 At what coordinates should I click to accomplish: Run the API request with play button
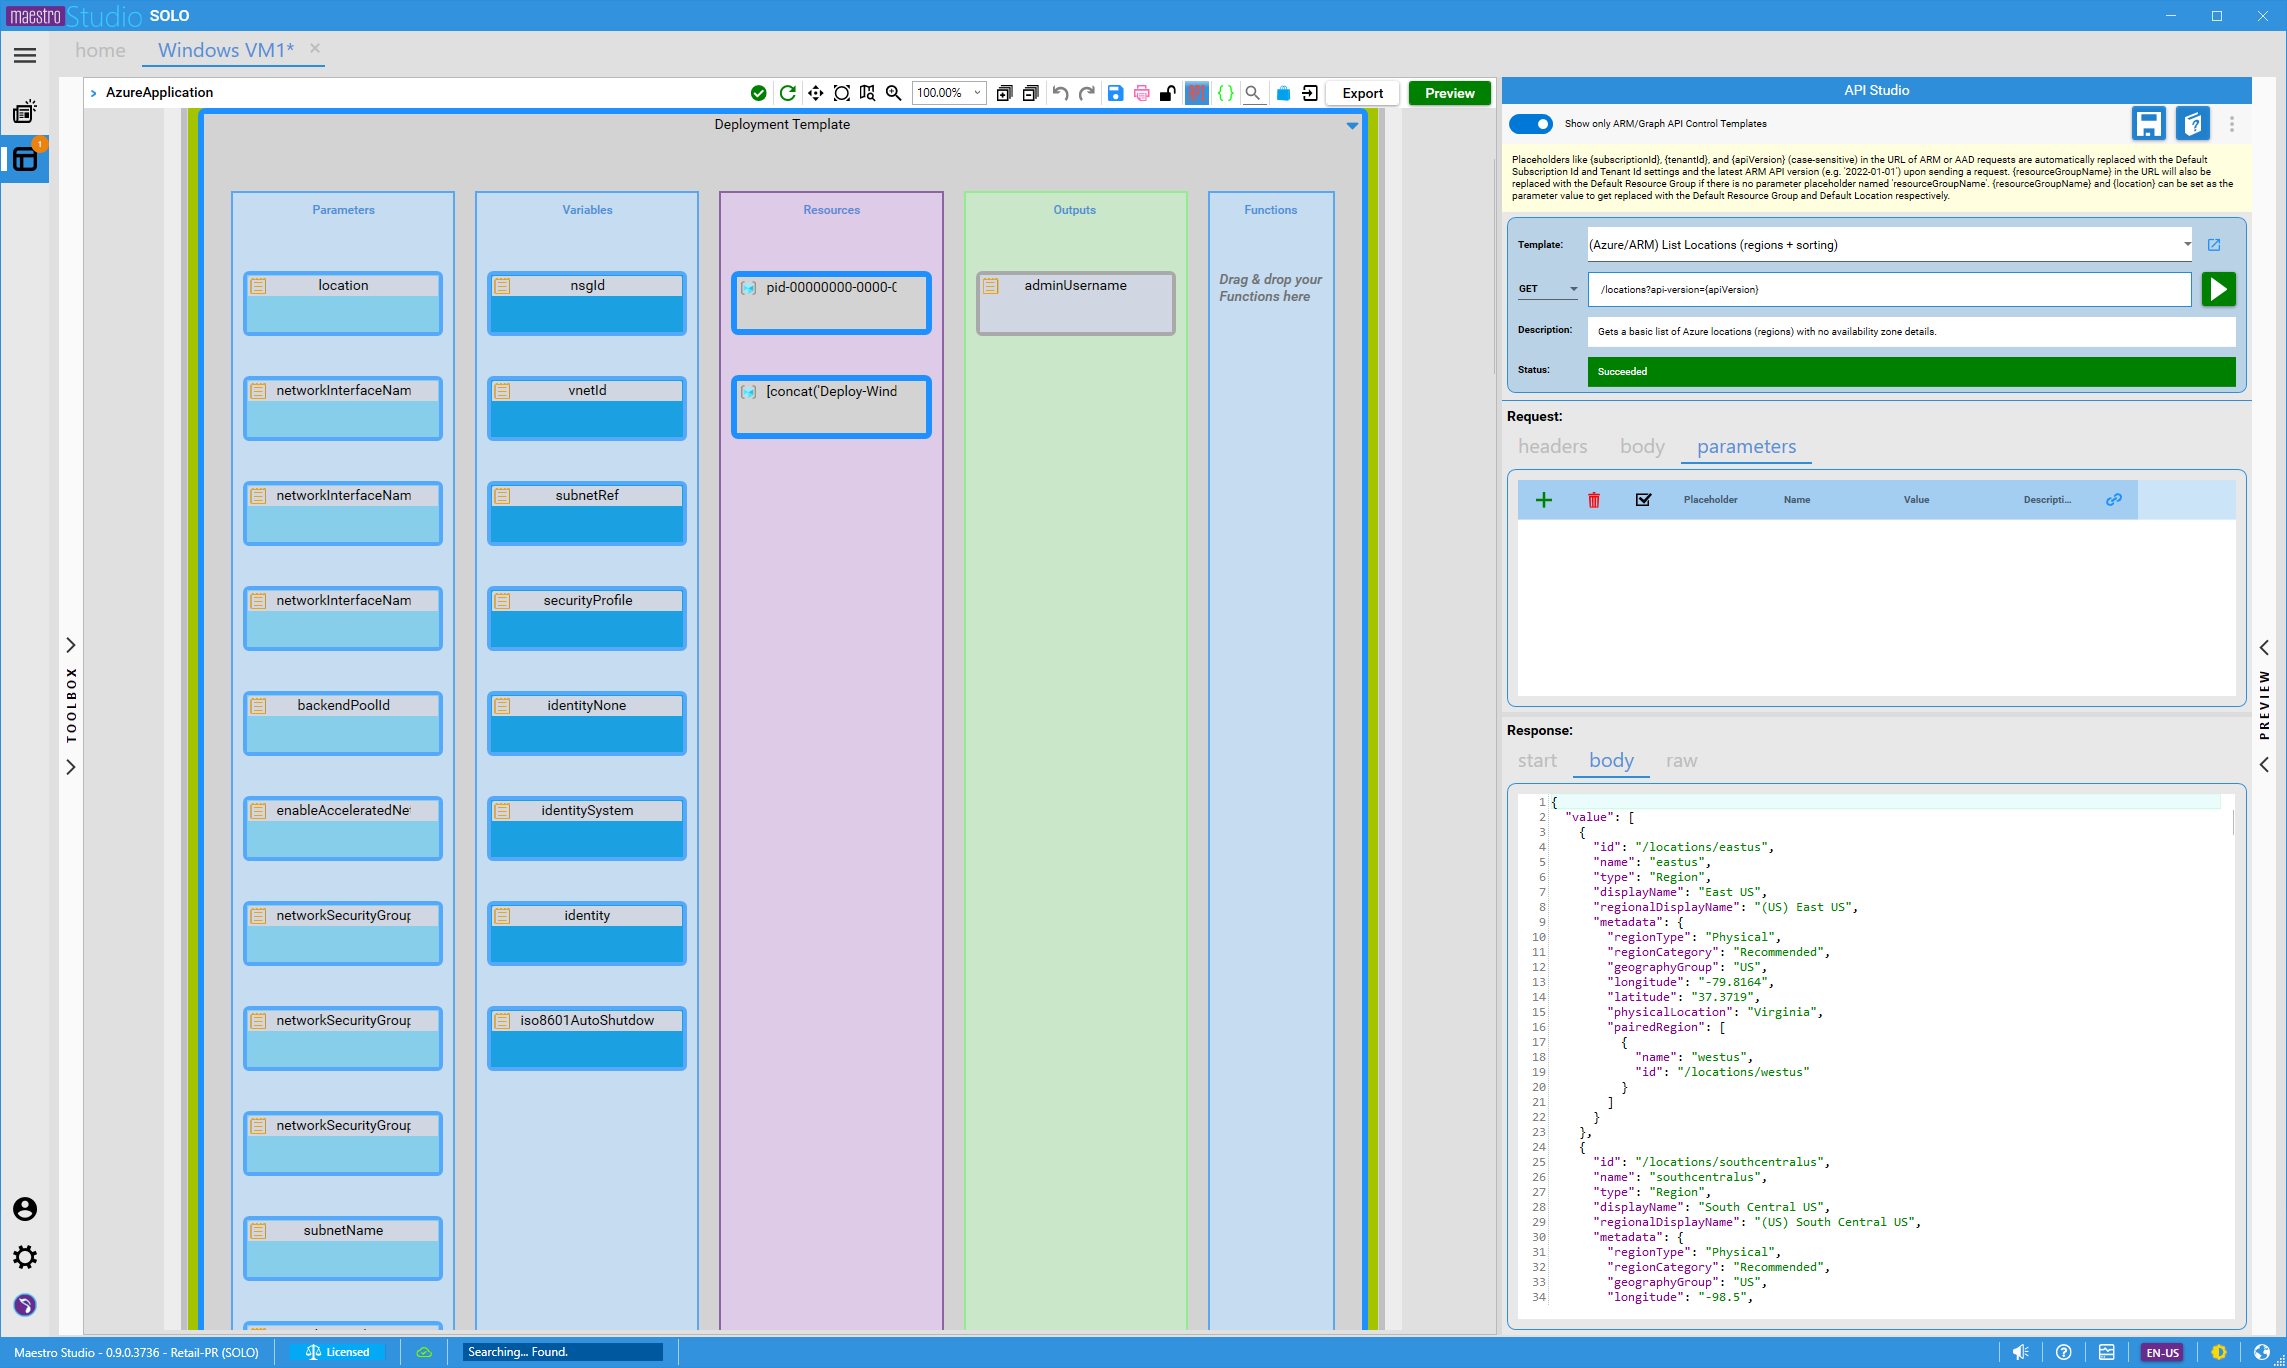pyautogui.click(x=2219, y=290)
